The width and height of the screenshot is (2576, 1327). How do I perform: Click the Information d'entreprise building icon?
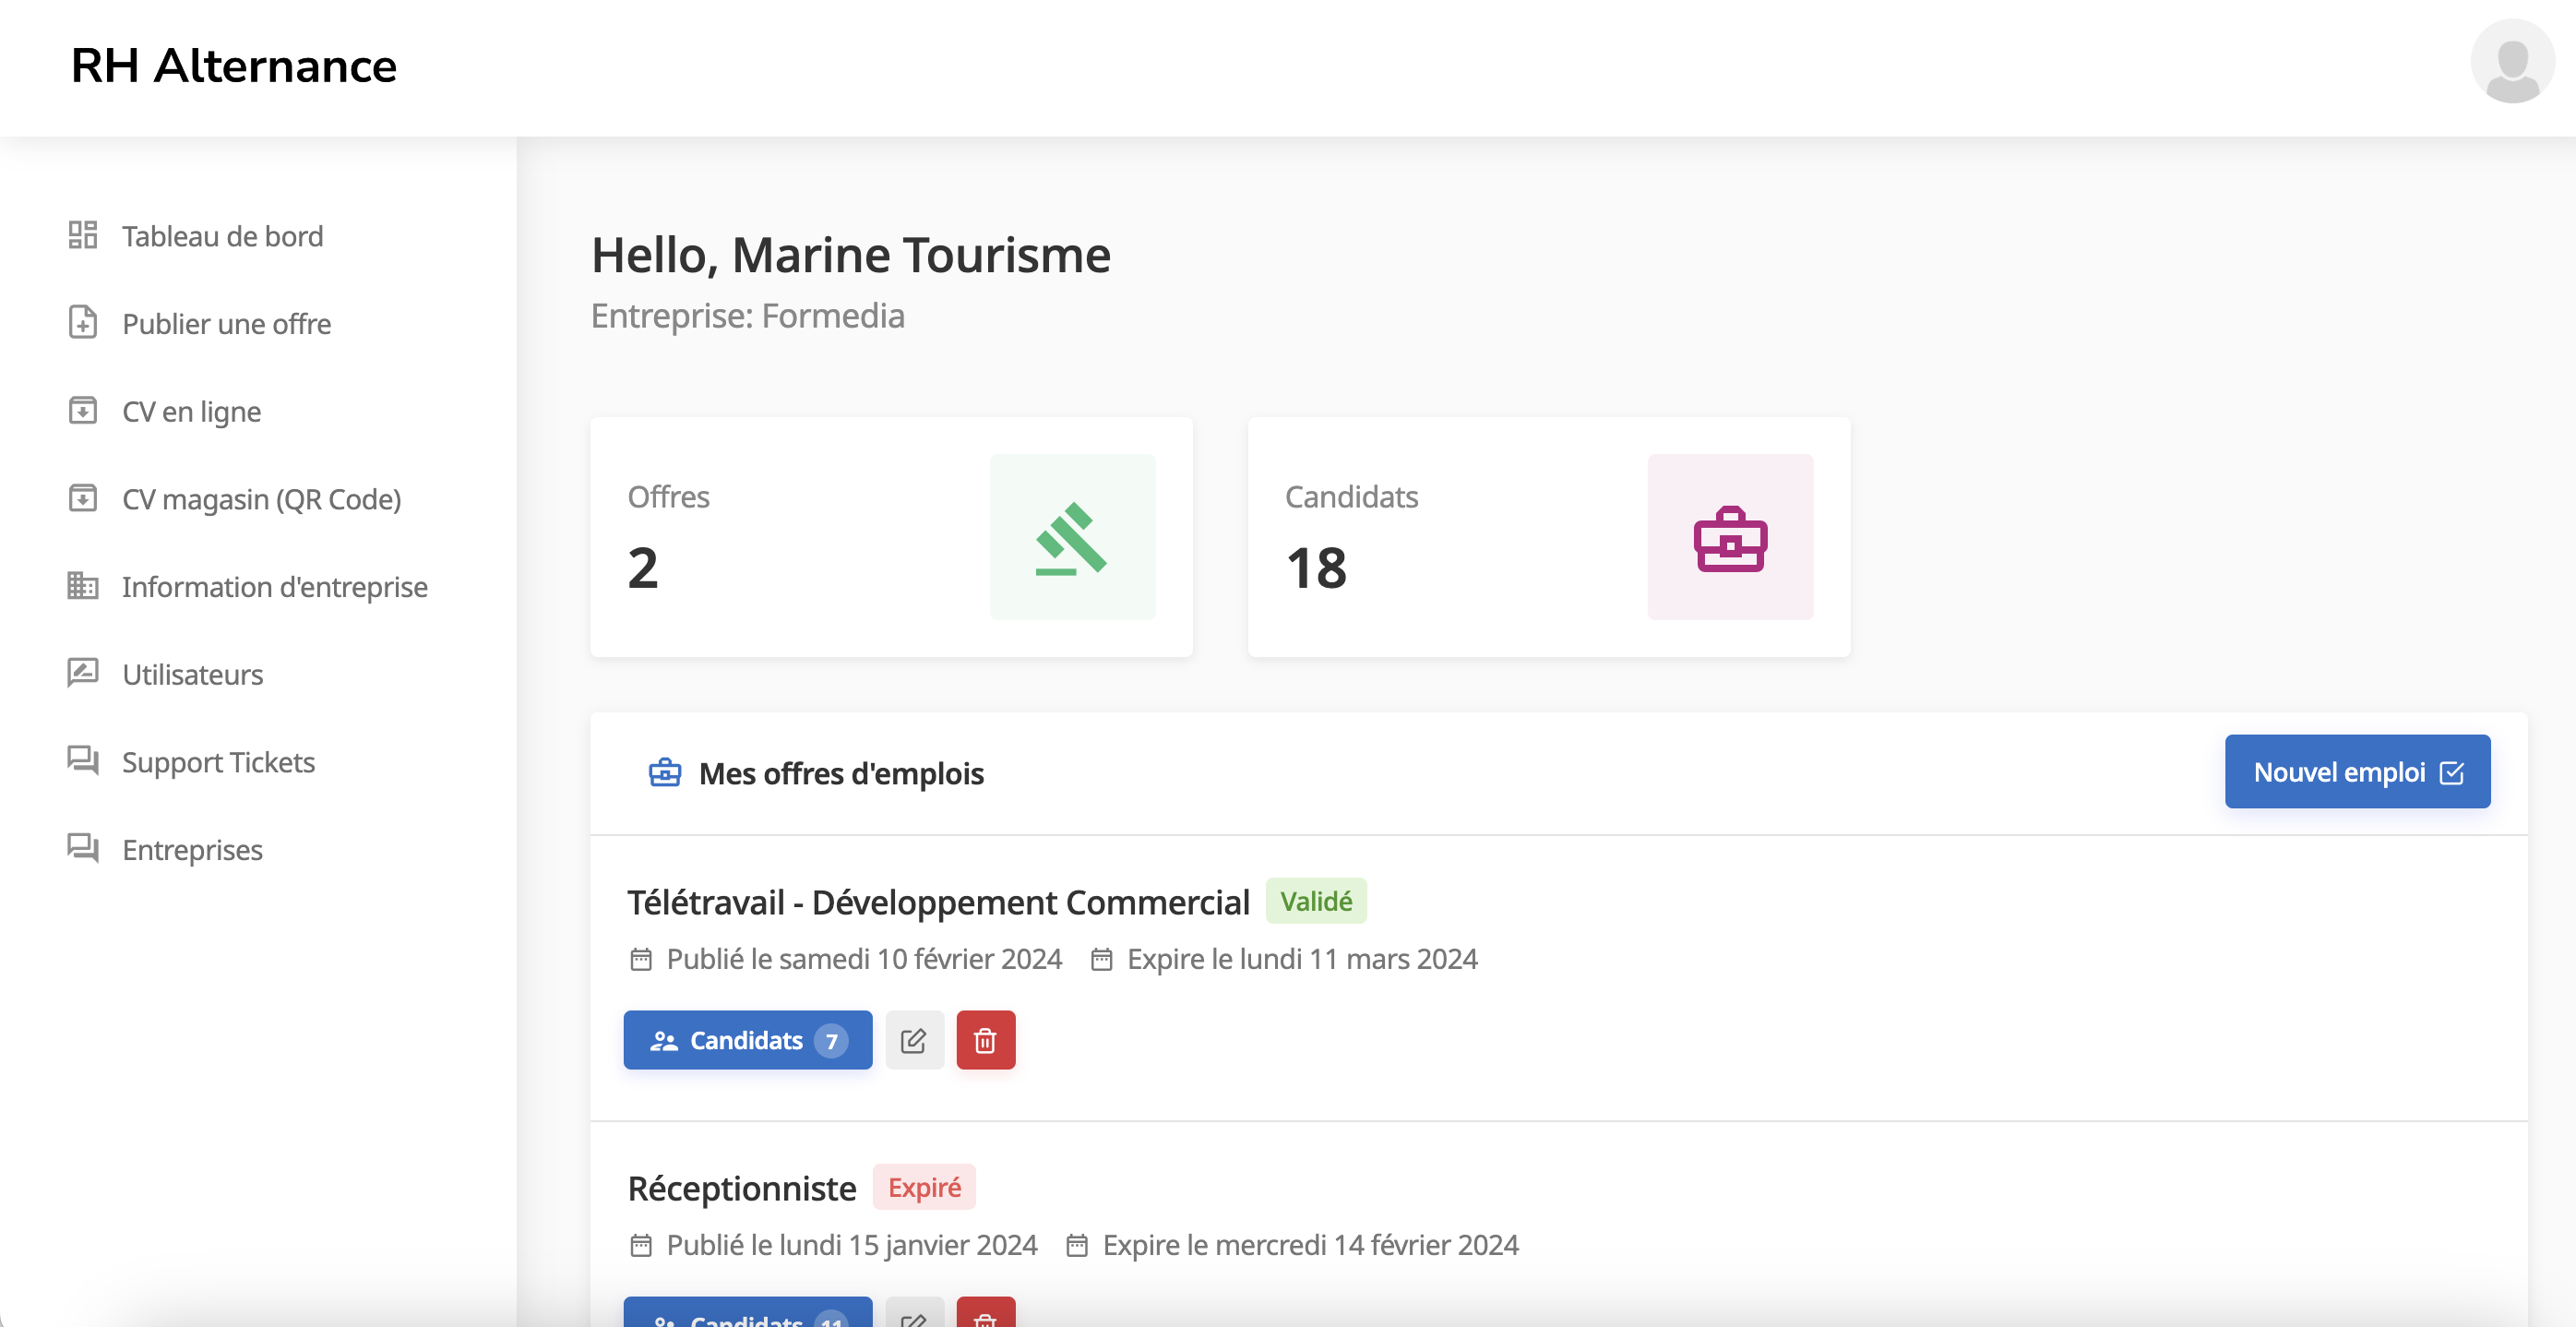pyautogui.click(x=83, y=586)
